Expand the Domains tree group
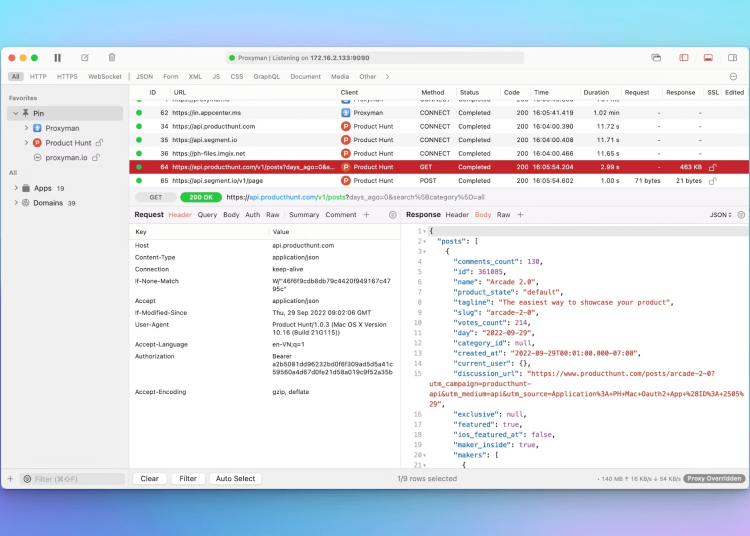This screenshot has height=536, width=750. point(16,203)
